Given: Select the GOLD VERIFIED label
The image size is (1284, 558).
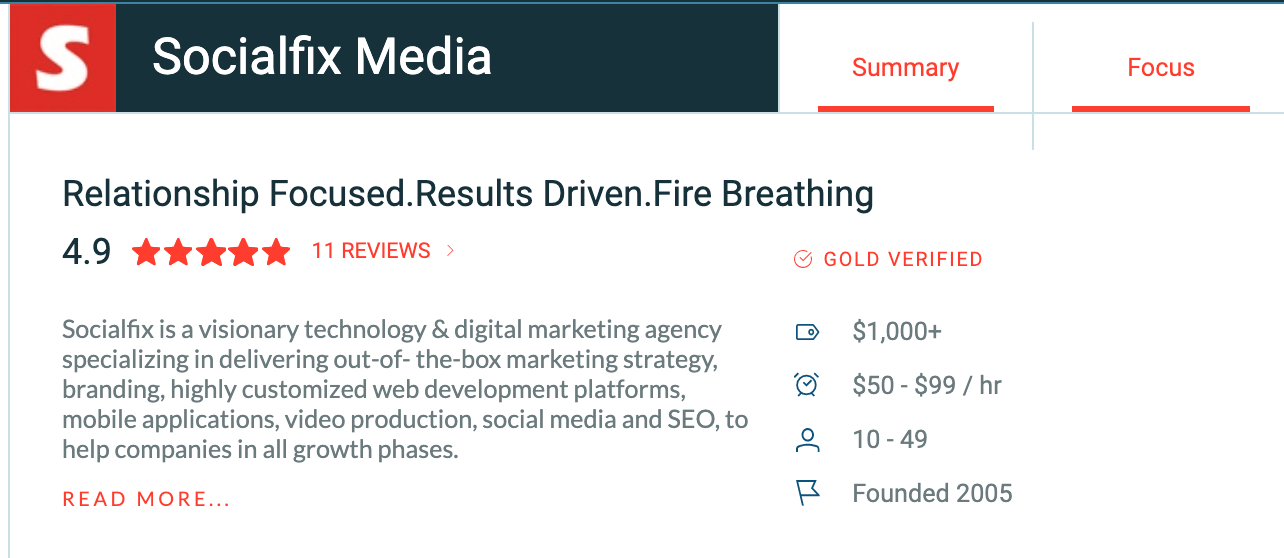Looking at the screenshot, I should pyautogui.click(x=903, y=260).
